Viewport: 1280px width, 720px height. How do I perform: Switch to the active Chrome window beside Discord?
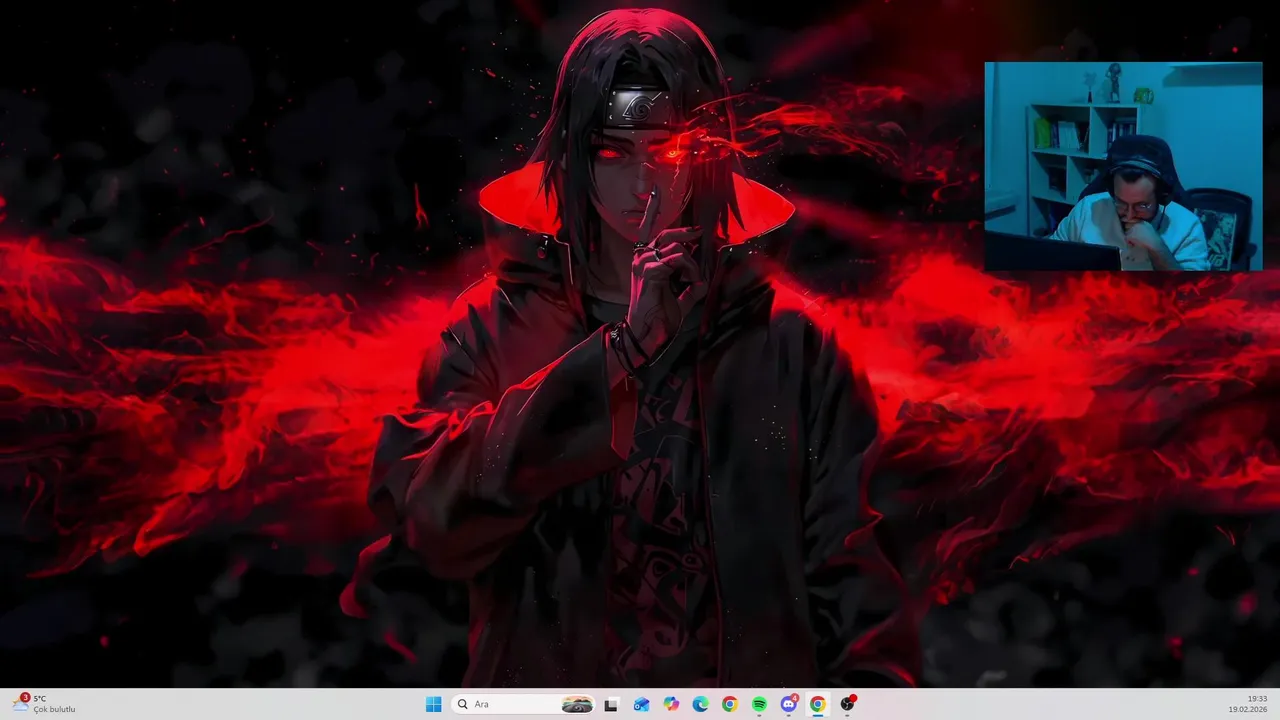(818, 704)
